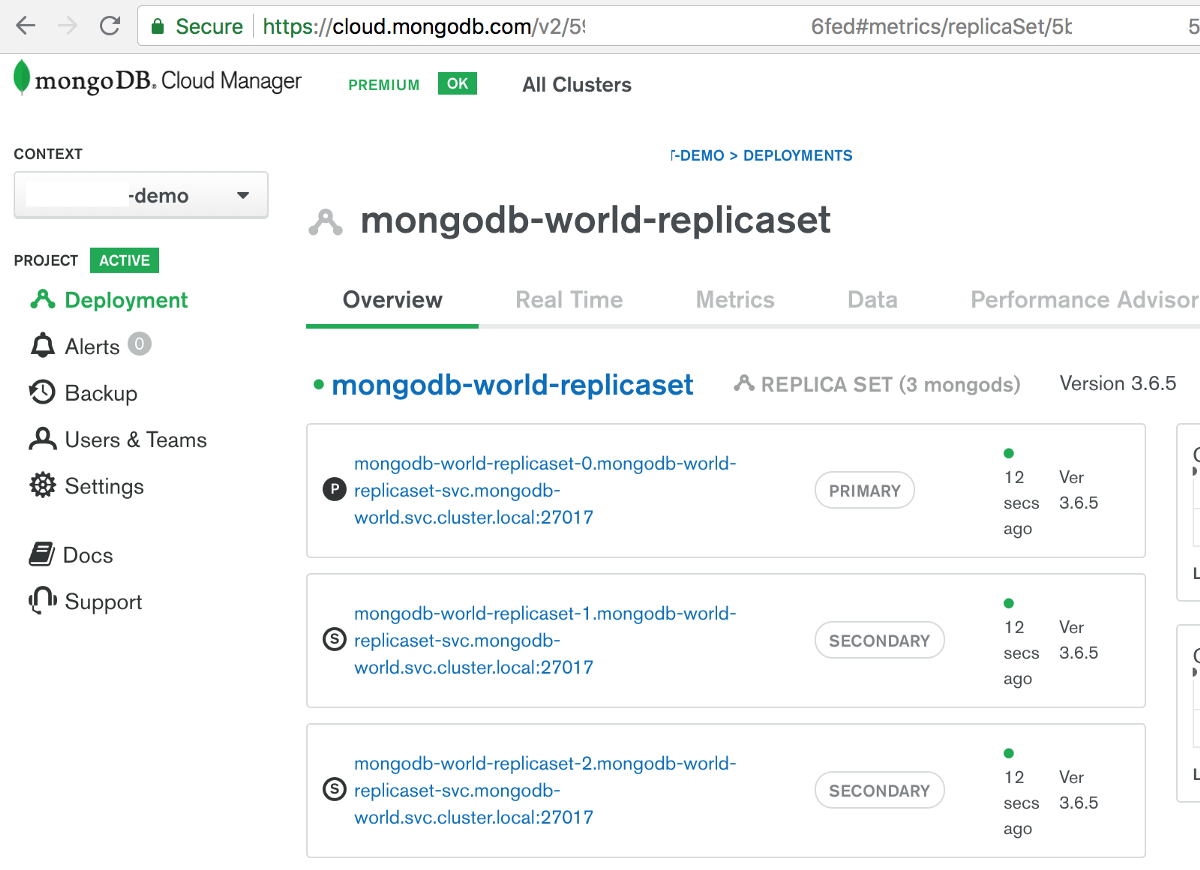Click the Alerts bell icon
This screenshot has width=1200, height=870.
pos(43,347)
